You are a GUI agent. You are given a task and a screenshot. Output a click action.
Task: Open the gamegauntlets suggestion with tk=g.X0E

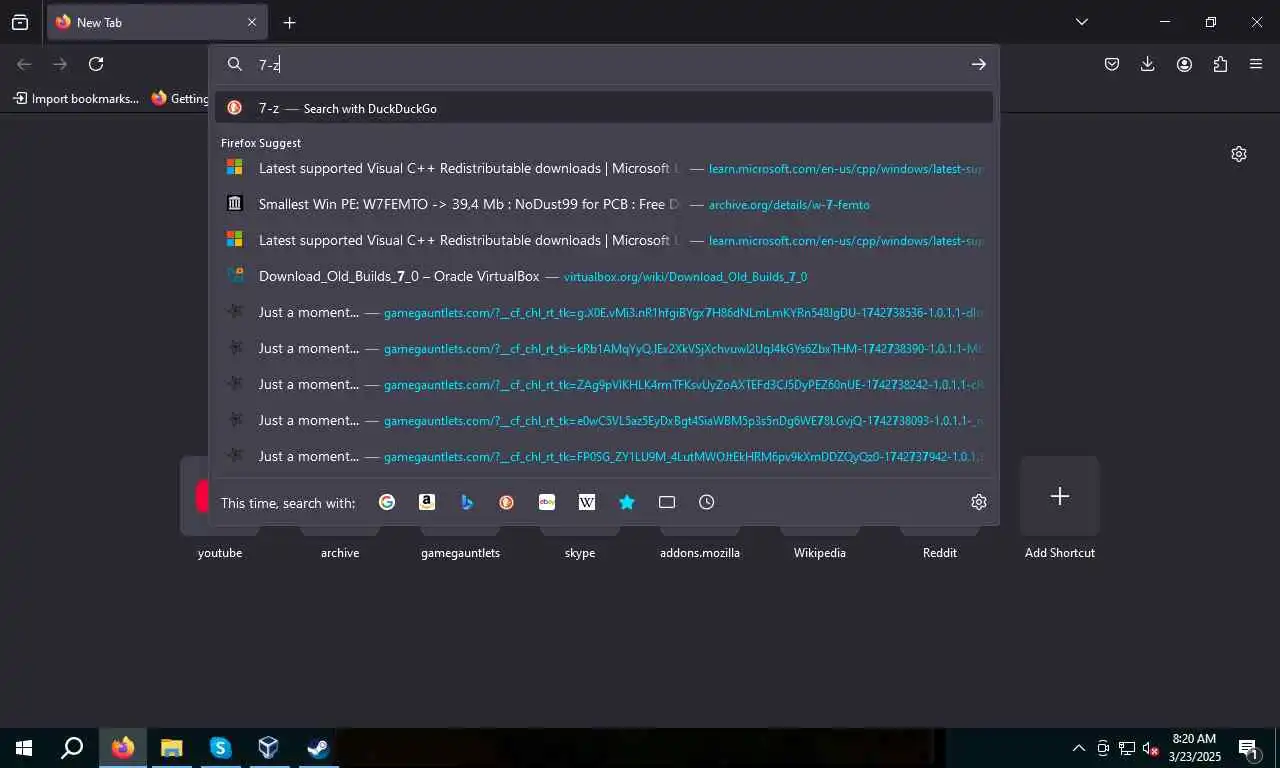pos(604,312)
